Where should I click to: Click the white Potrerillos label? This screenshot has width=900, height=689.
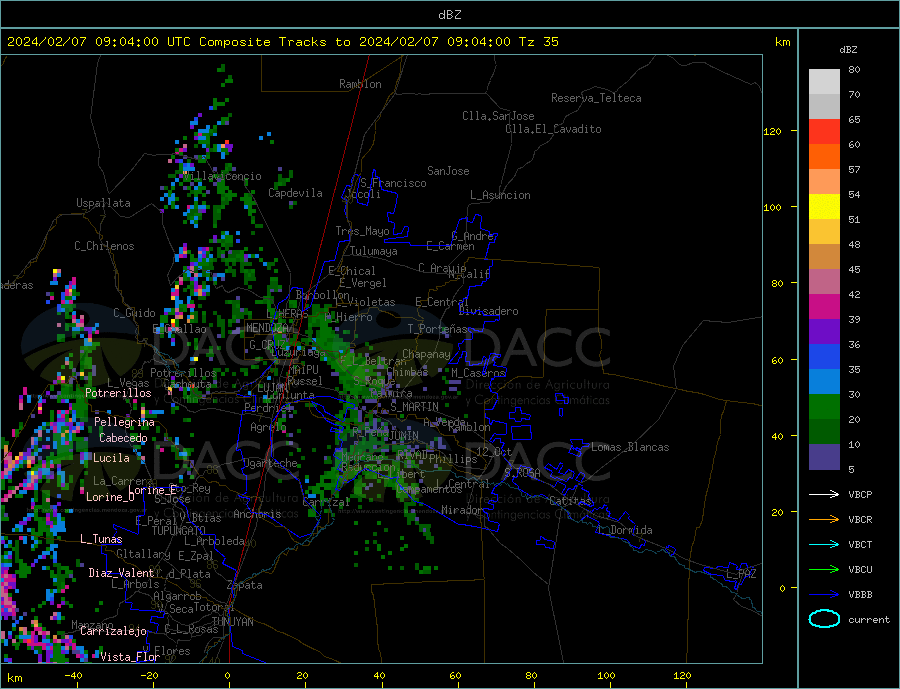click(118, 393)
